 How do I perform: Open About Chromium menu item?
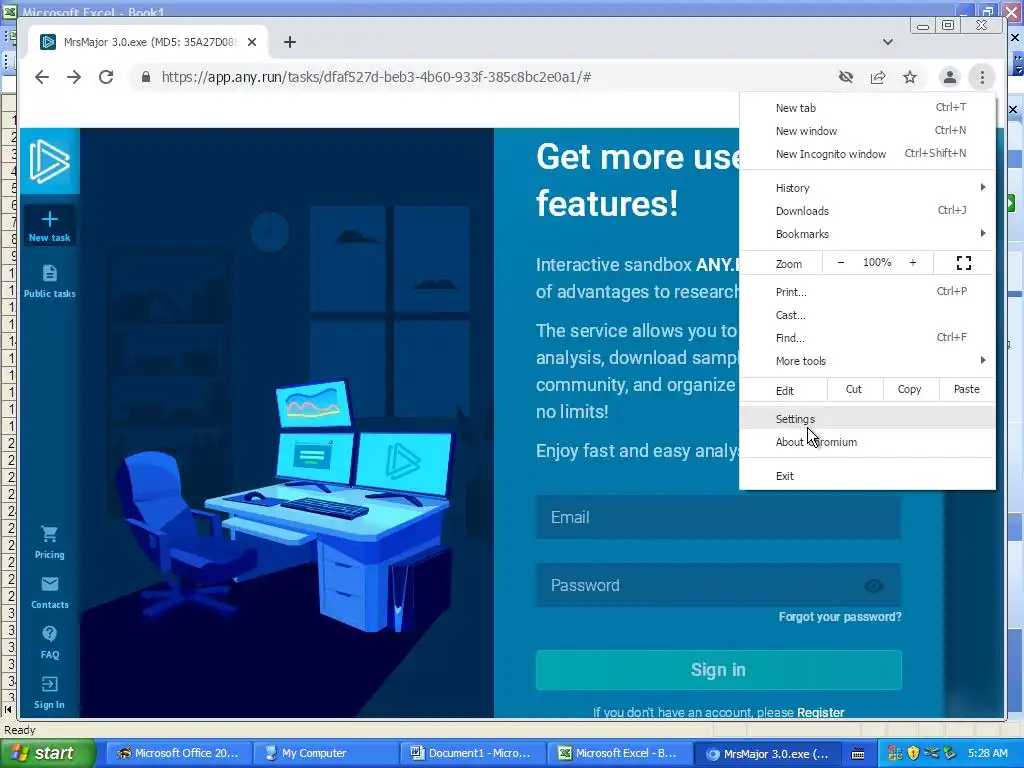pos(867,442)
